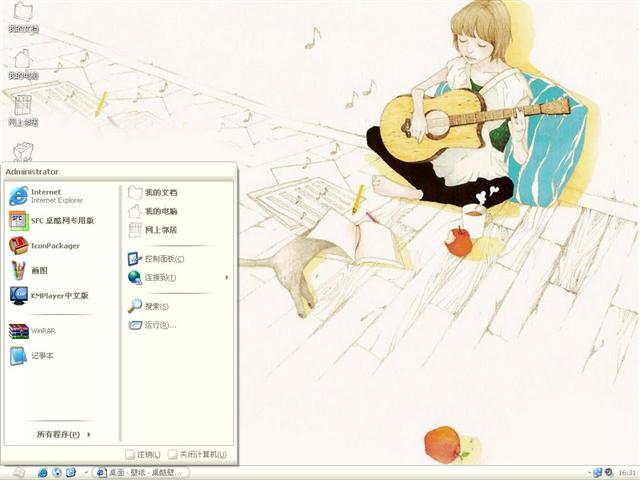
Task: Expand the hidden quick launch items arrow
Action: pyautogui.click(x=86, y=473)
